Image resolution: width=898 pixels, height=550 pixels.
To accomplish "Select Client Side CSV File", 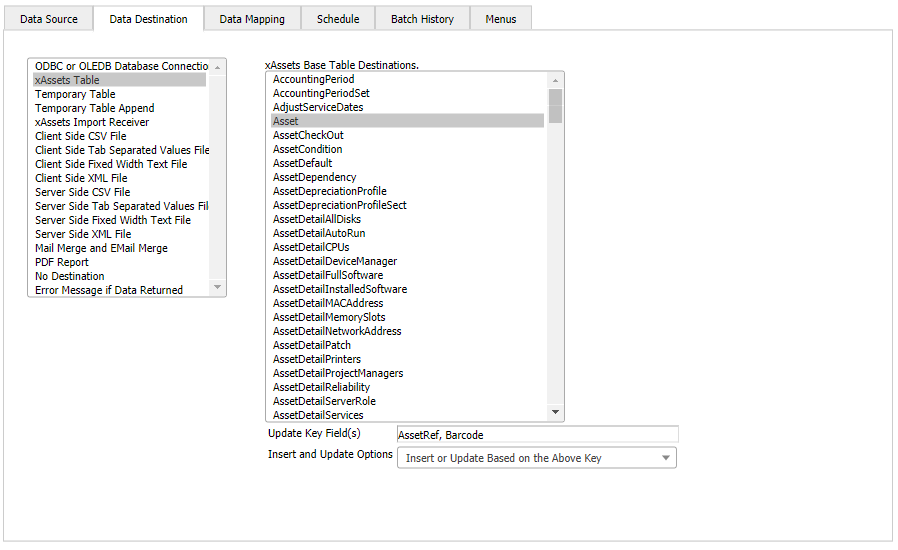I will (120, 136).
